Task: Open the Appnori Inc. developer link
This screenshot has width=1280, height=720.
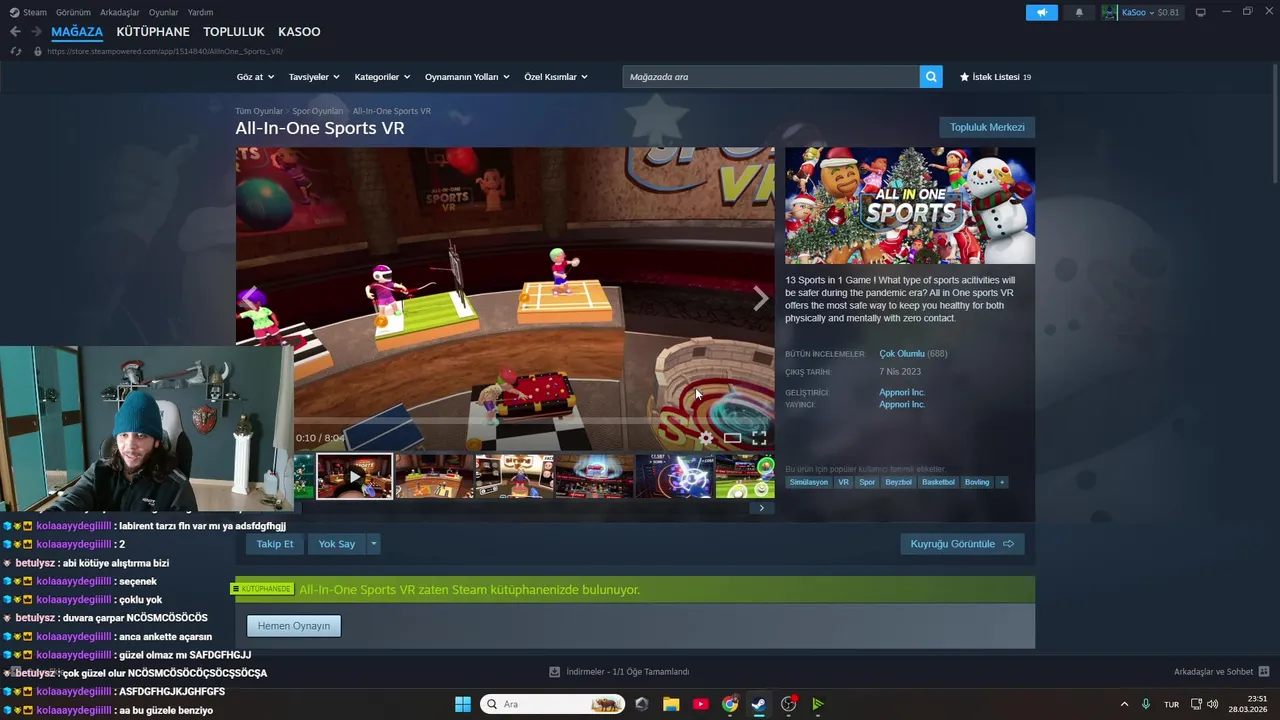Action: 902,392
